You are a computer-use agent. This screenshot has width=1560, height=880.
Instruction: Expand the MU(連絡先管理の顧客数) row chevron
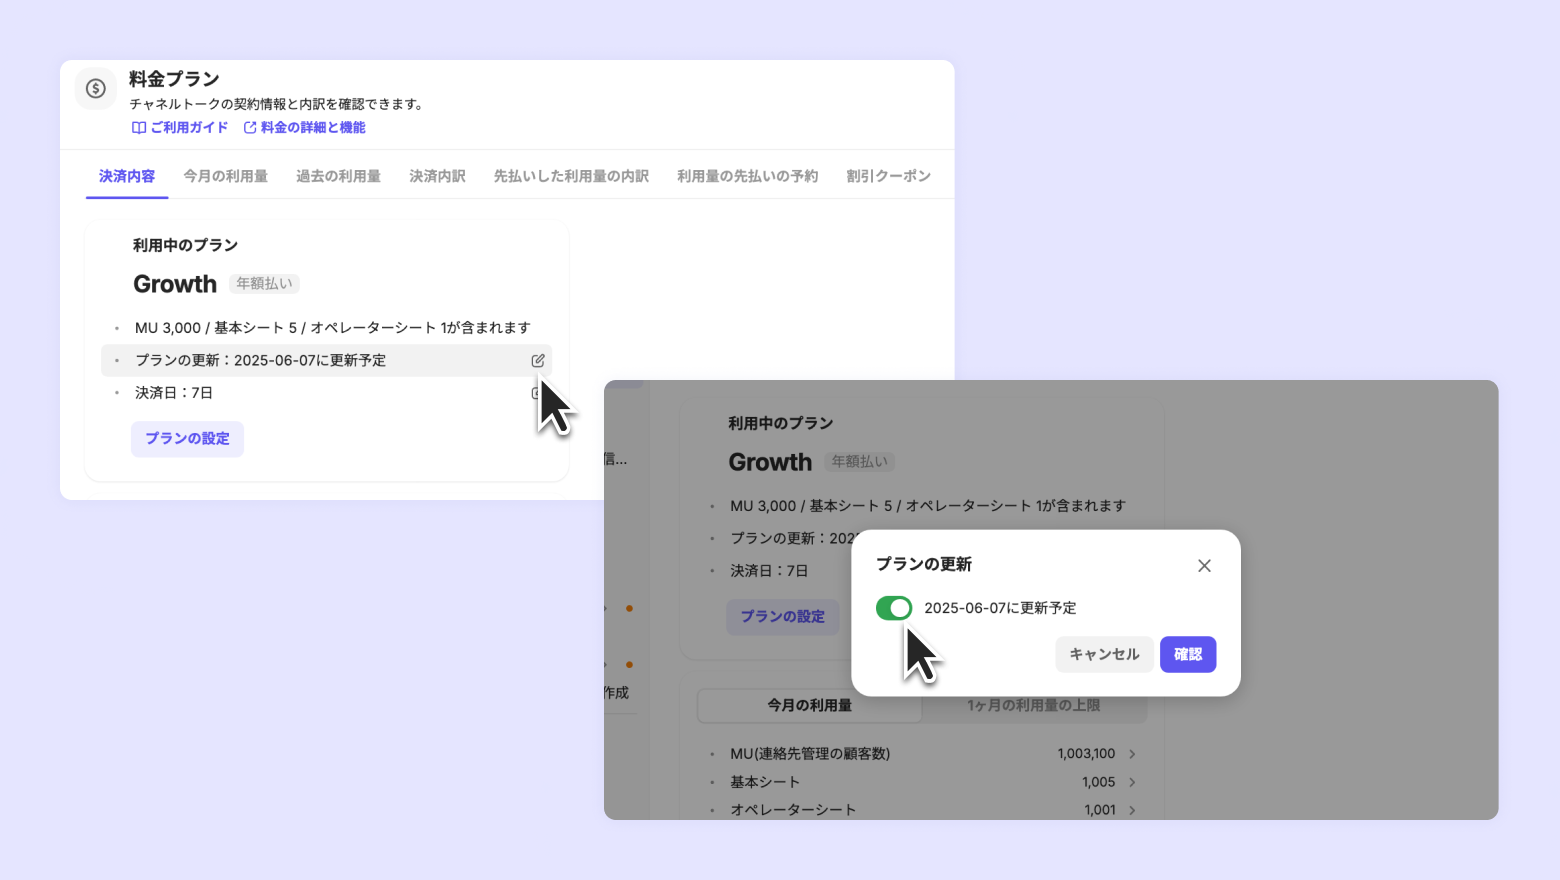[x=1132, y=754]
